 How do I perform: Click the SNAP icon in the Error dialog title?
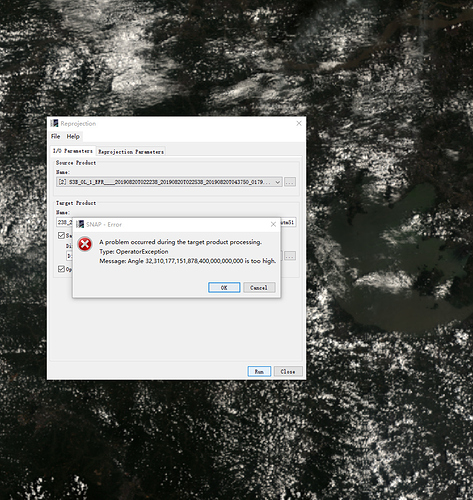point(80,224)
